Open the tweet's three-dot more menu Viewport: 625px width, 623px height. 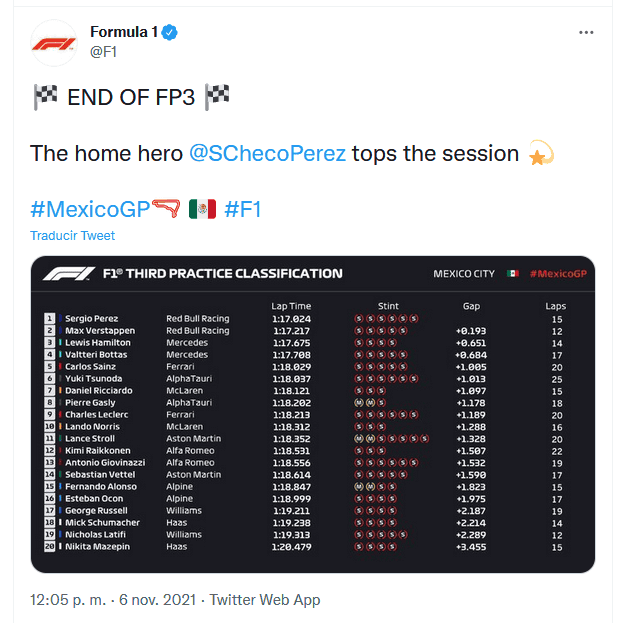click(588, 32)
